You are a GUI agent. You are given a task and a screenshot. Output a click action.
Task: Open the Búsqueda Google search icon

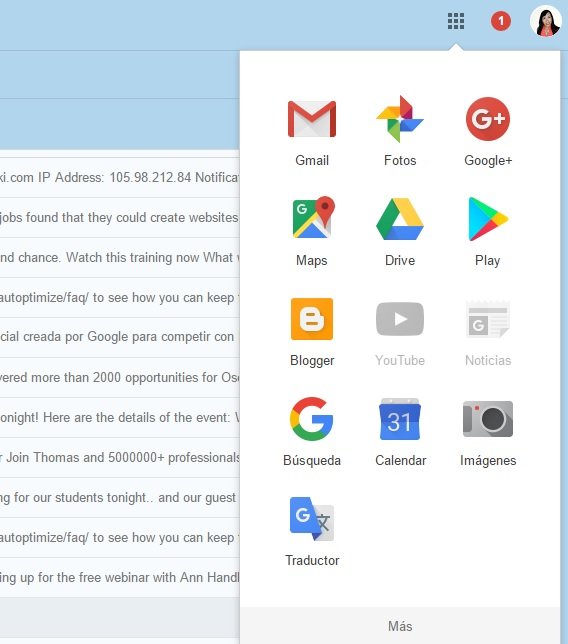pos(312,419)
